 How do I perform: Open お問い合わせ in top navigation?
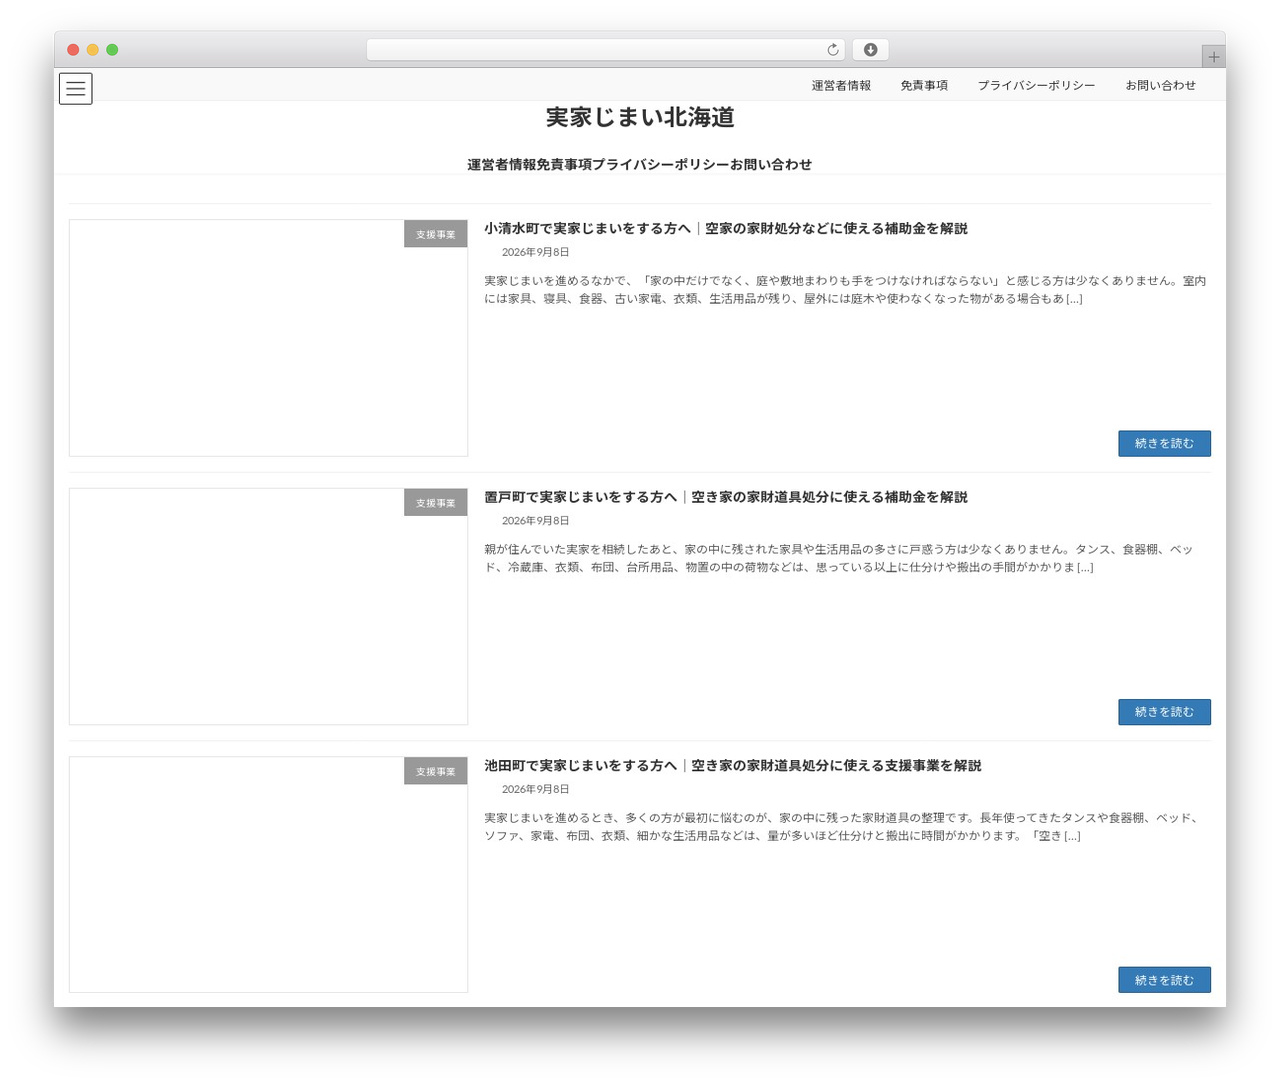click(x=1160, y=86)
